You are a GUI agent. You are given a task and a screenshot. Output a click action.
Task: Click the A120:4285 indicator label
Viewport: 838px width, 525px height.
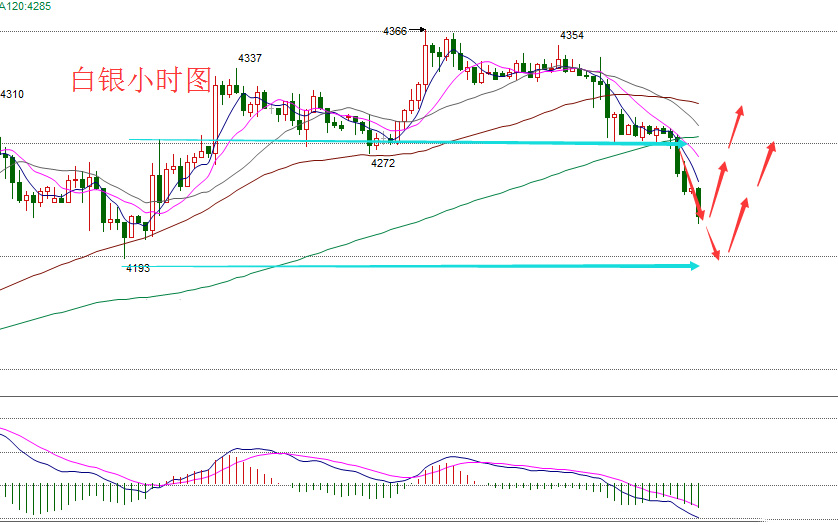[26, 7]
